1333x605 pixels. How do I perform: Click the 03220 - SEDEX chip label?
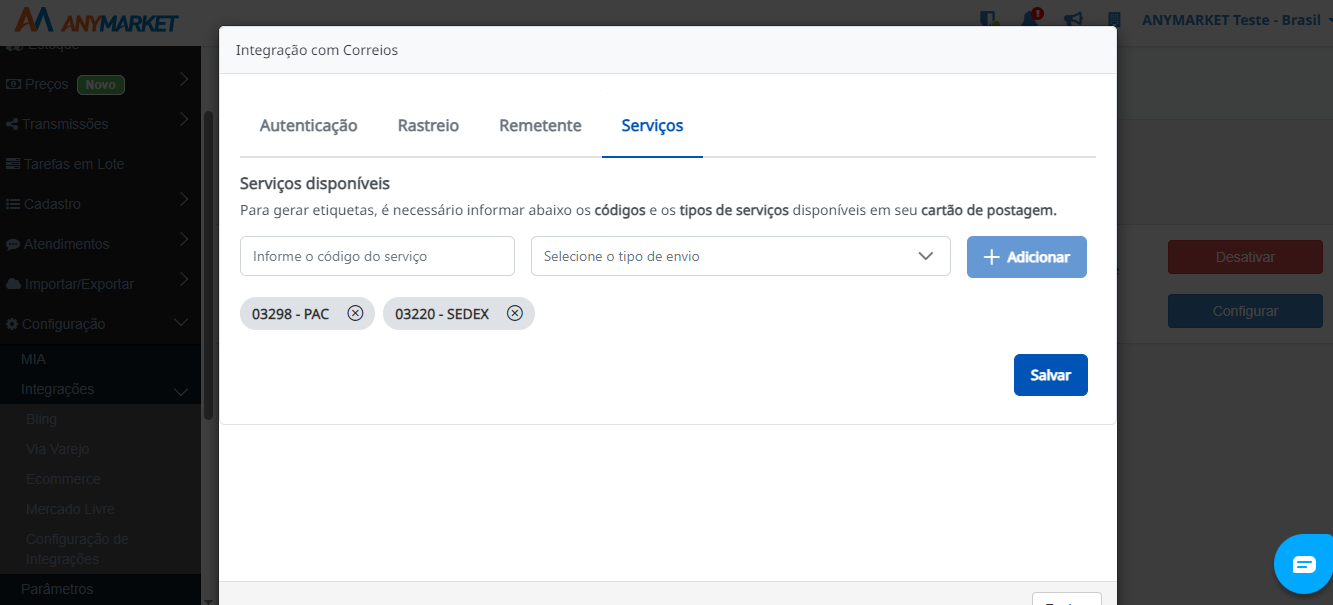tap(442, 314)
